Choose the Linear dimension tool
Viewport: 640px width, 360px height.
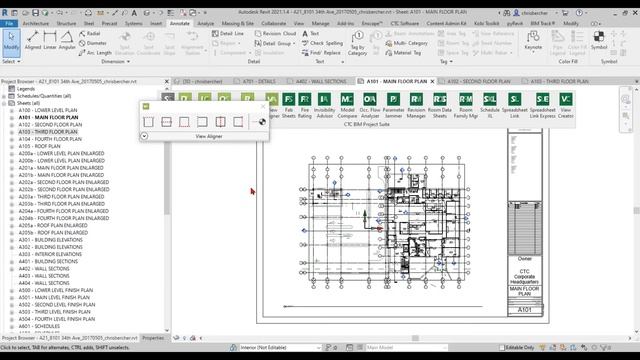pyautogui.click(x=50, y=41)
